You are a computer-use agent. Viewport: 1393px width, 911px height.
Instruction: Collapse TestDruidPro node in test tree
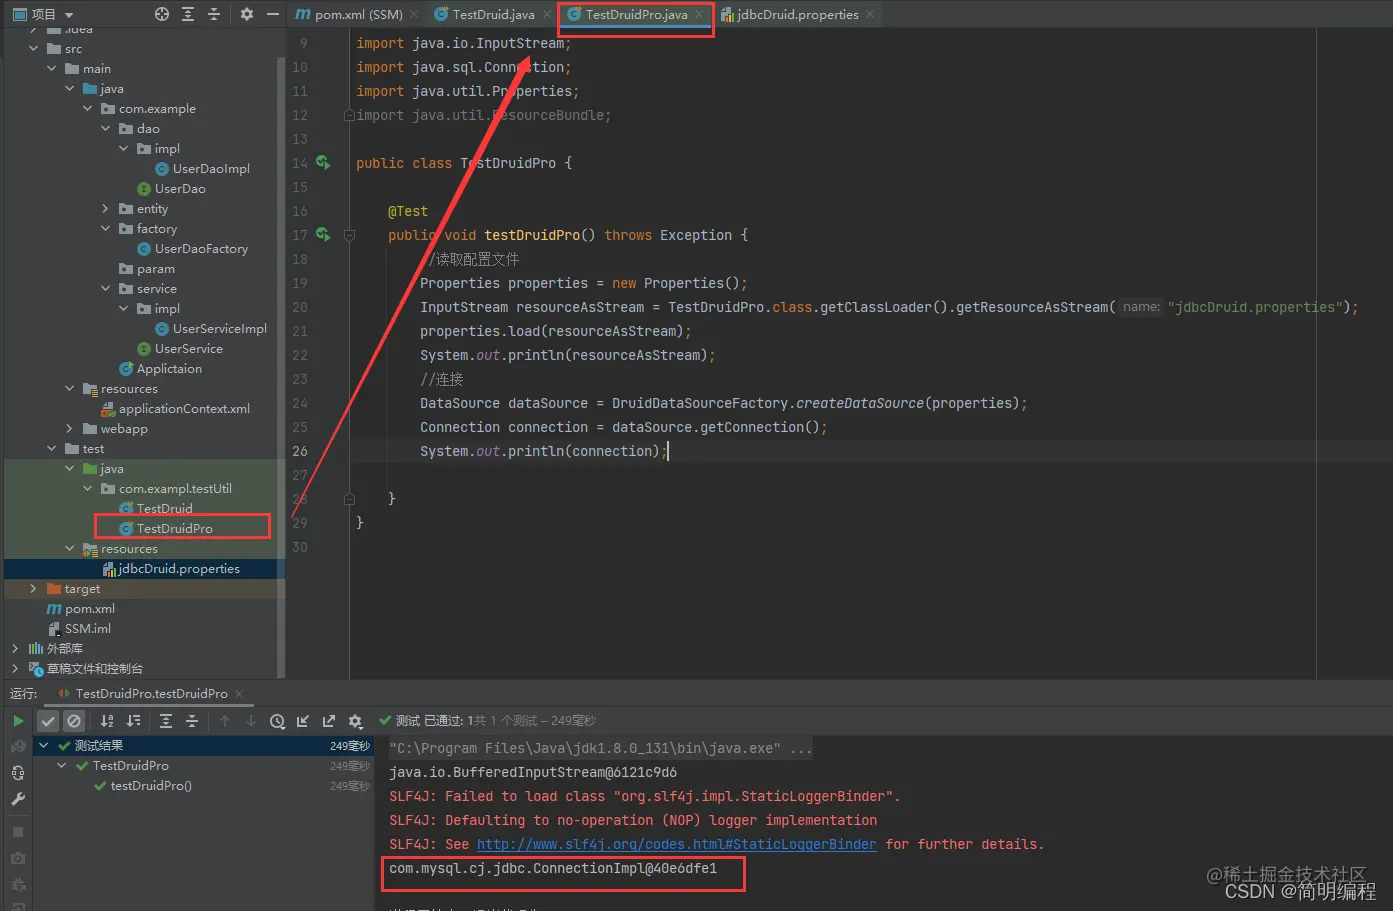(x=62, y=765)
